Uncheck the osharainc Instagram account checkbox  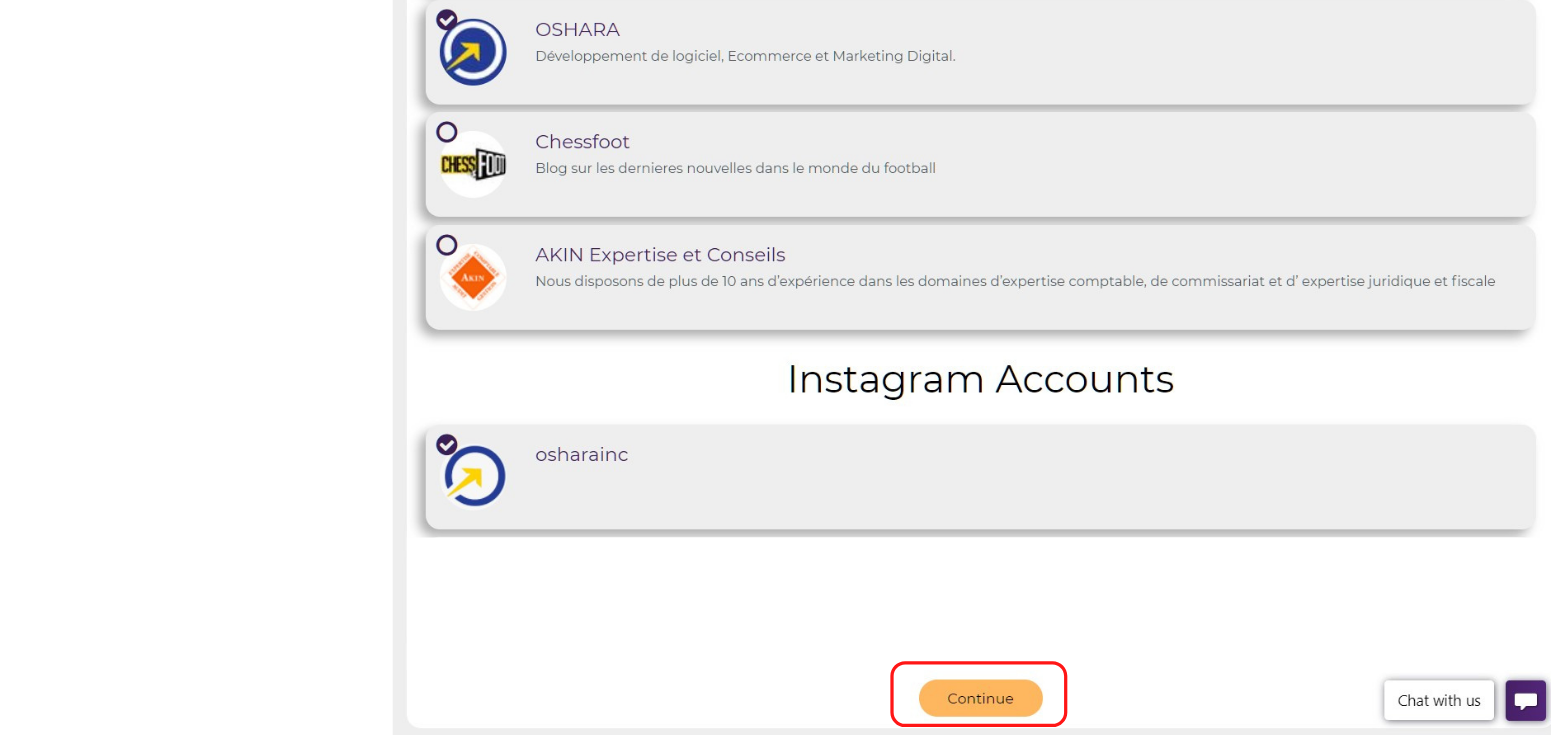447,444
